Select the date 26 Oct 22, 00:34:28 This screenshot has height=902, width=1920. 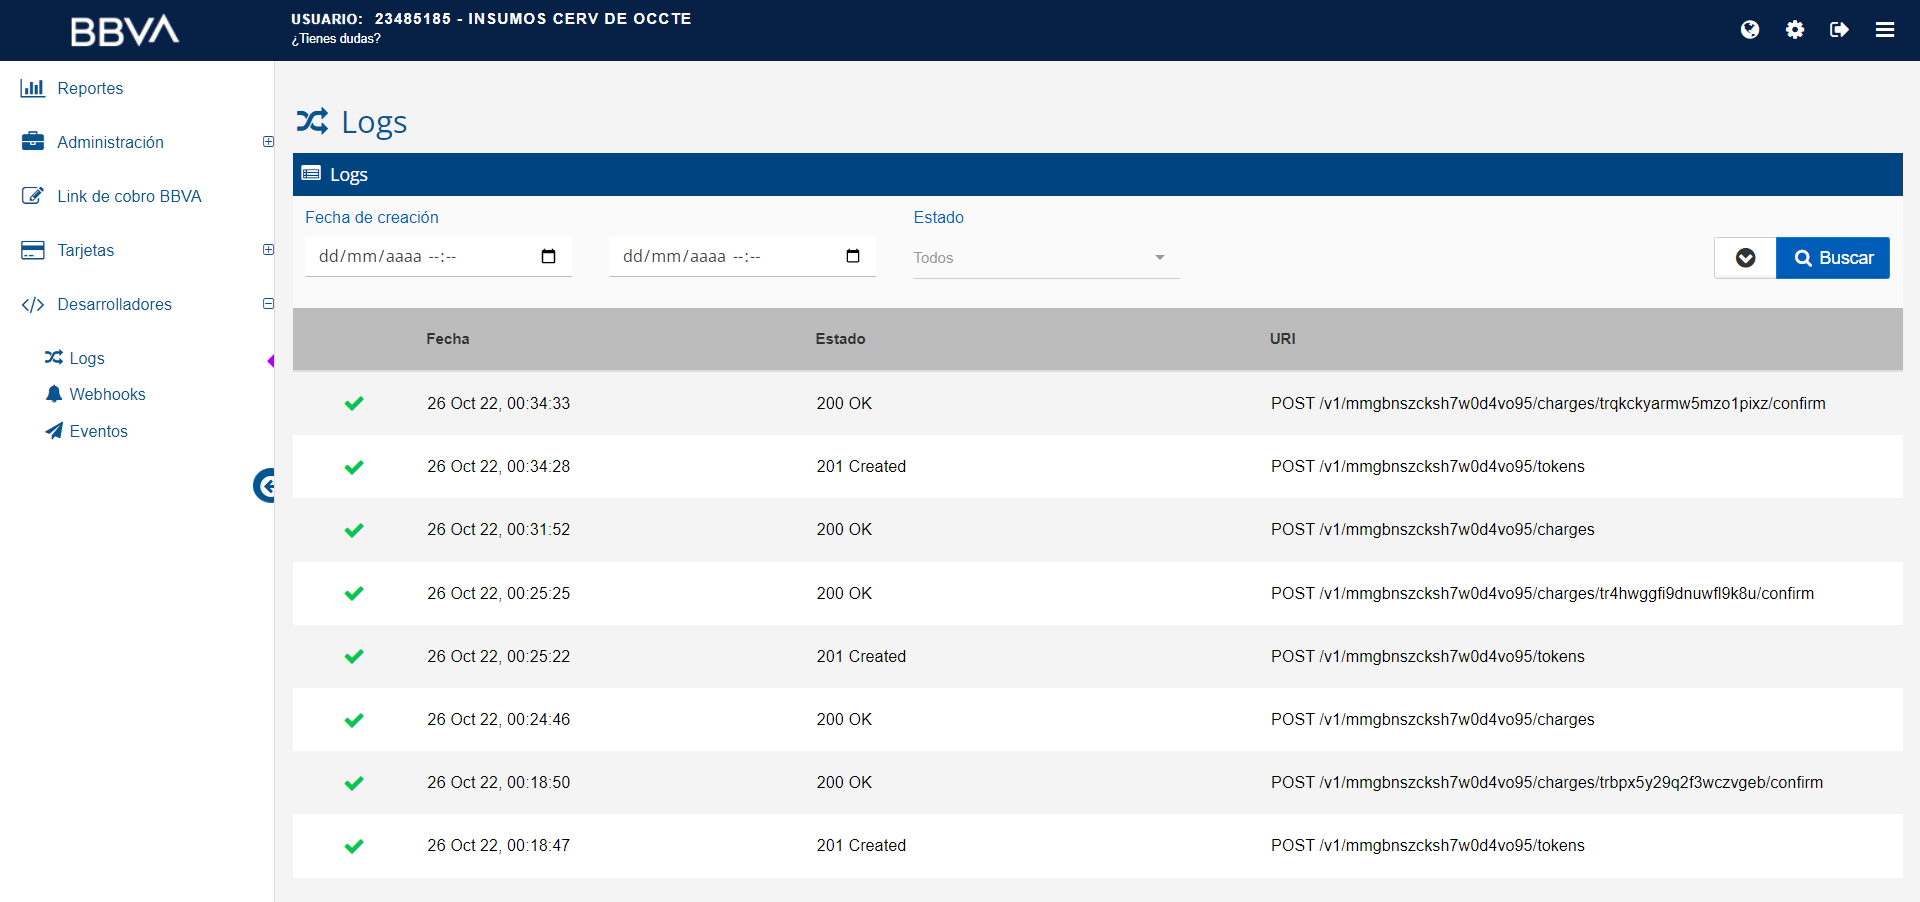(x=498, y=466)
